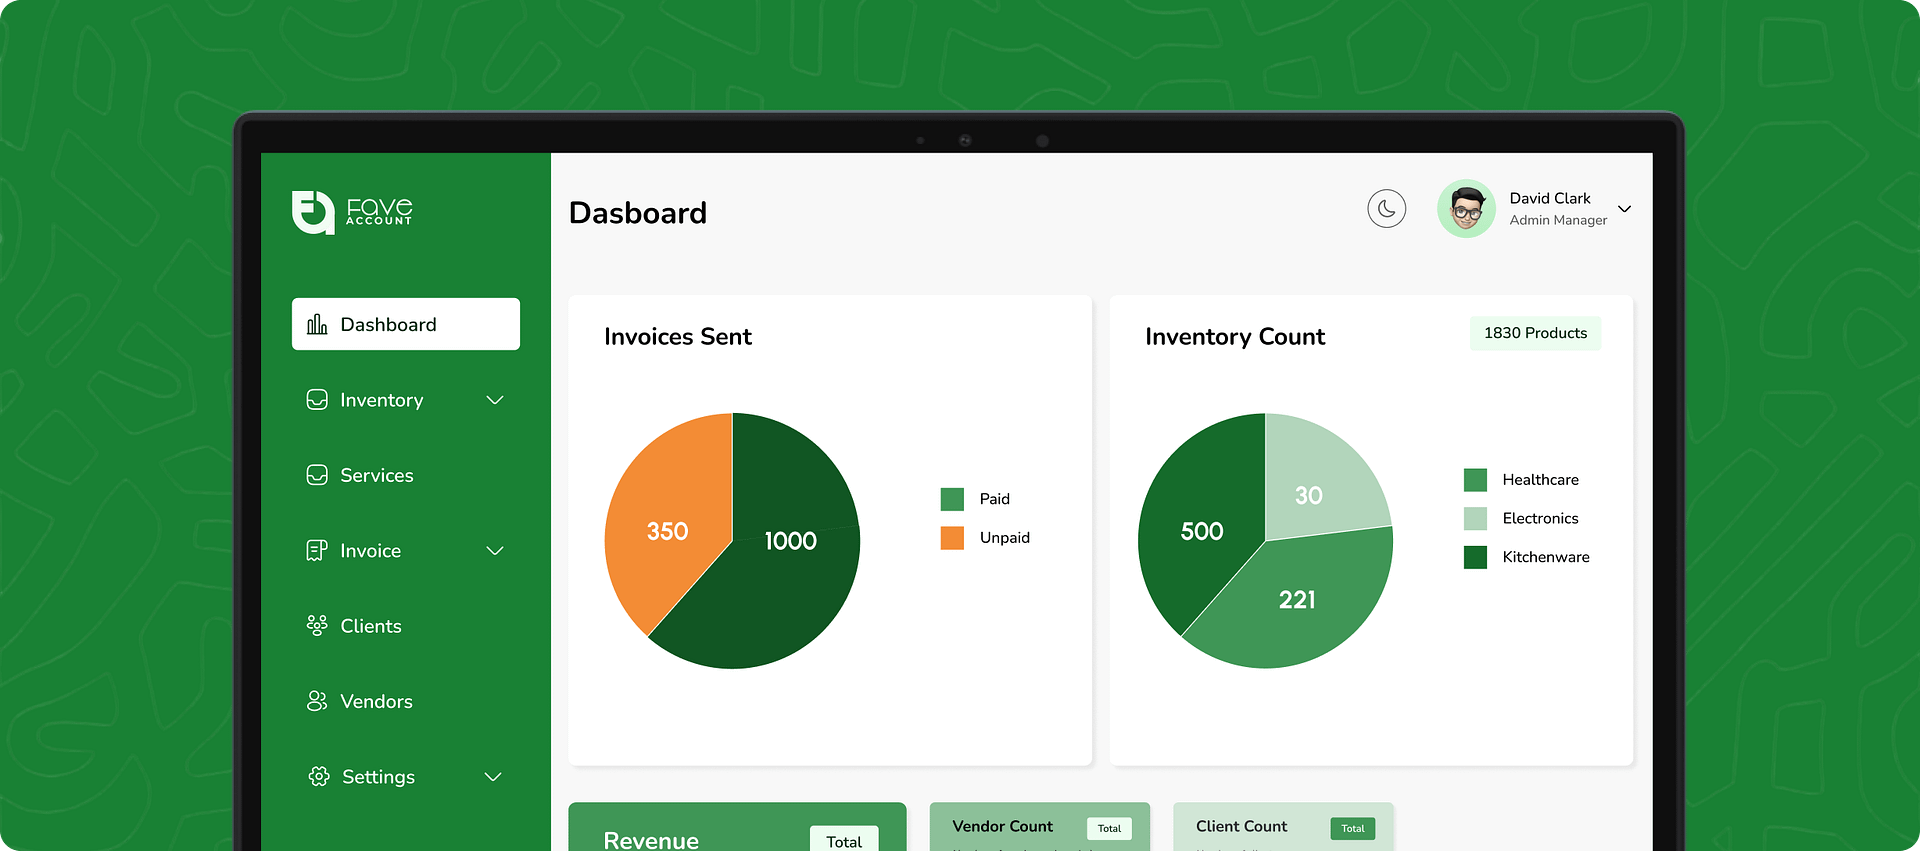Open the David Clark account dropdown

tap(1624, 209)
